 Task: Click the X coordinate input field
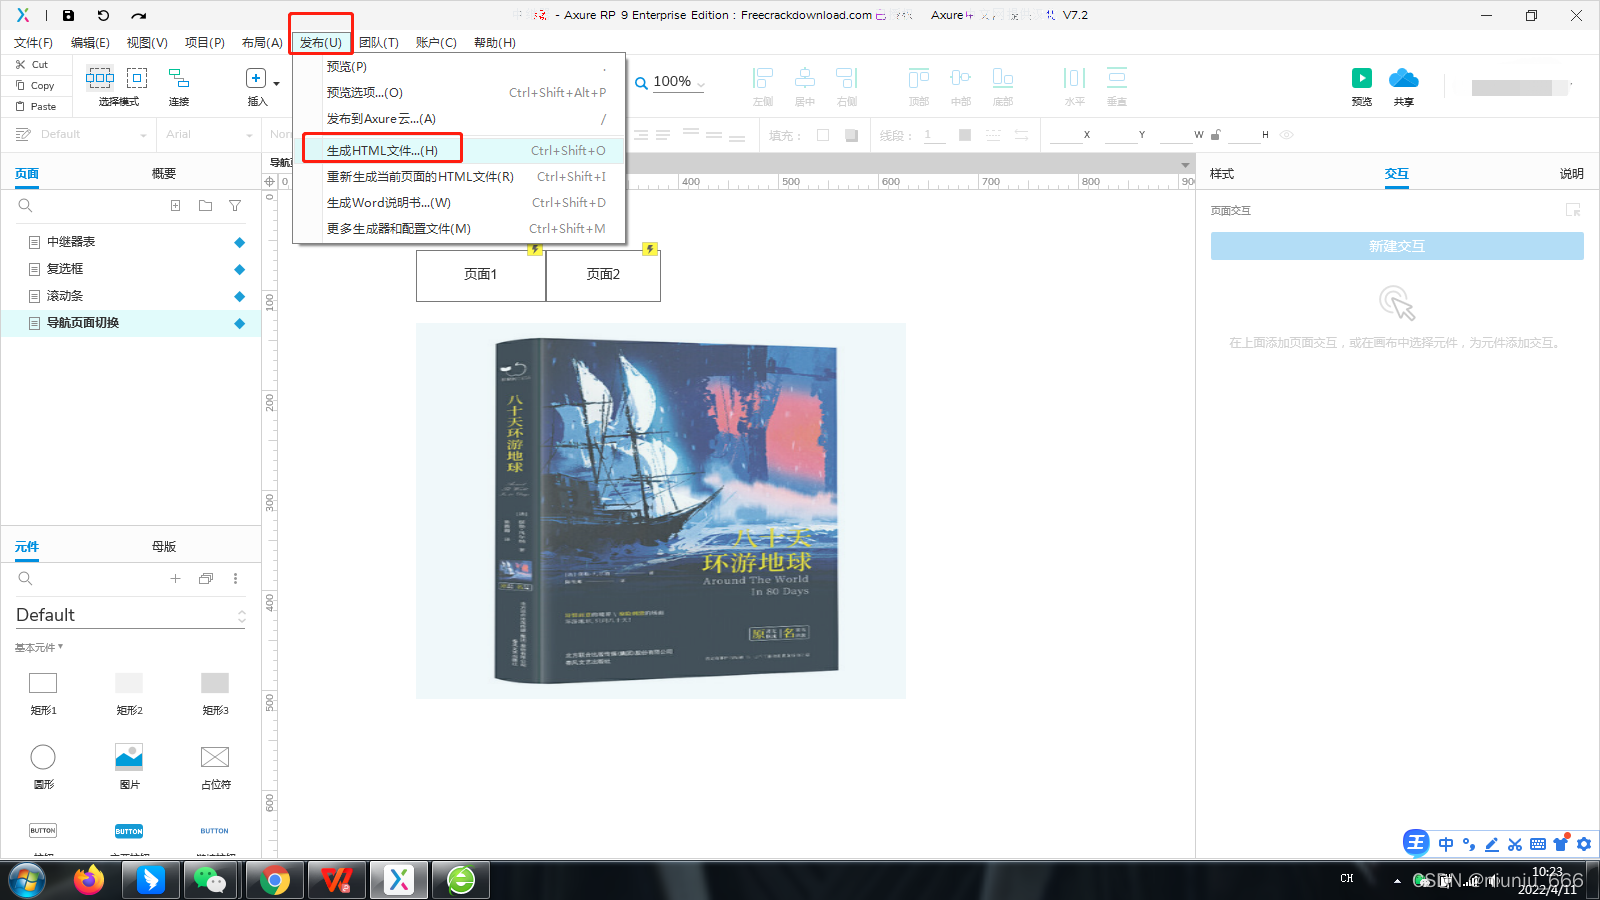pyautogui.click(x=1066, y=135)
